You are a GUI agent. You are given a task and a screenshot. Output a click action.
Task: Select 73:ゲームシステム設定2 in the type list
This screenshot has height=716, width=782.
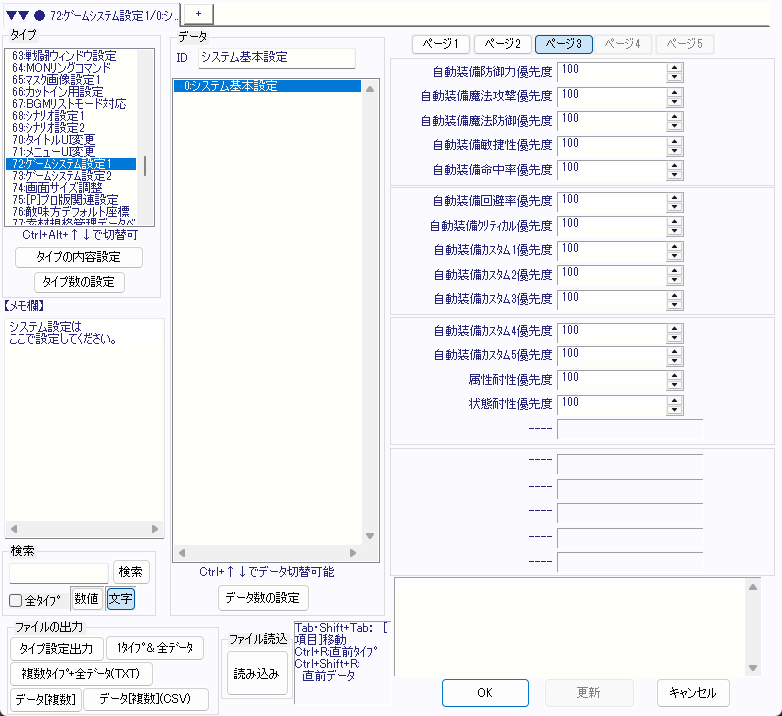click(x=68, y=175)
